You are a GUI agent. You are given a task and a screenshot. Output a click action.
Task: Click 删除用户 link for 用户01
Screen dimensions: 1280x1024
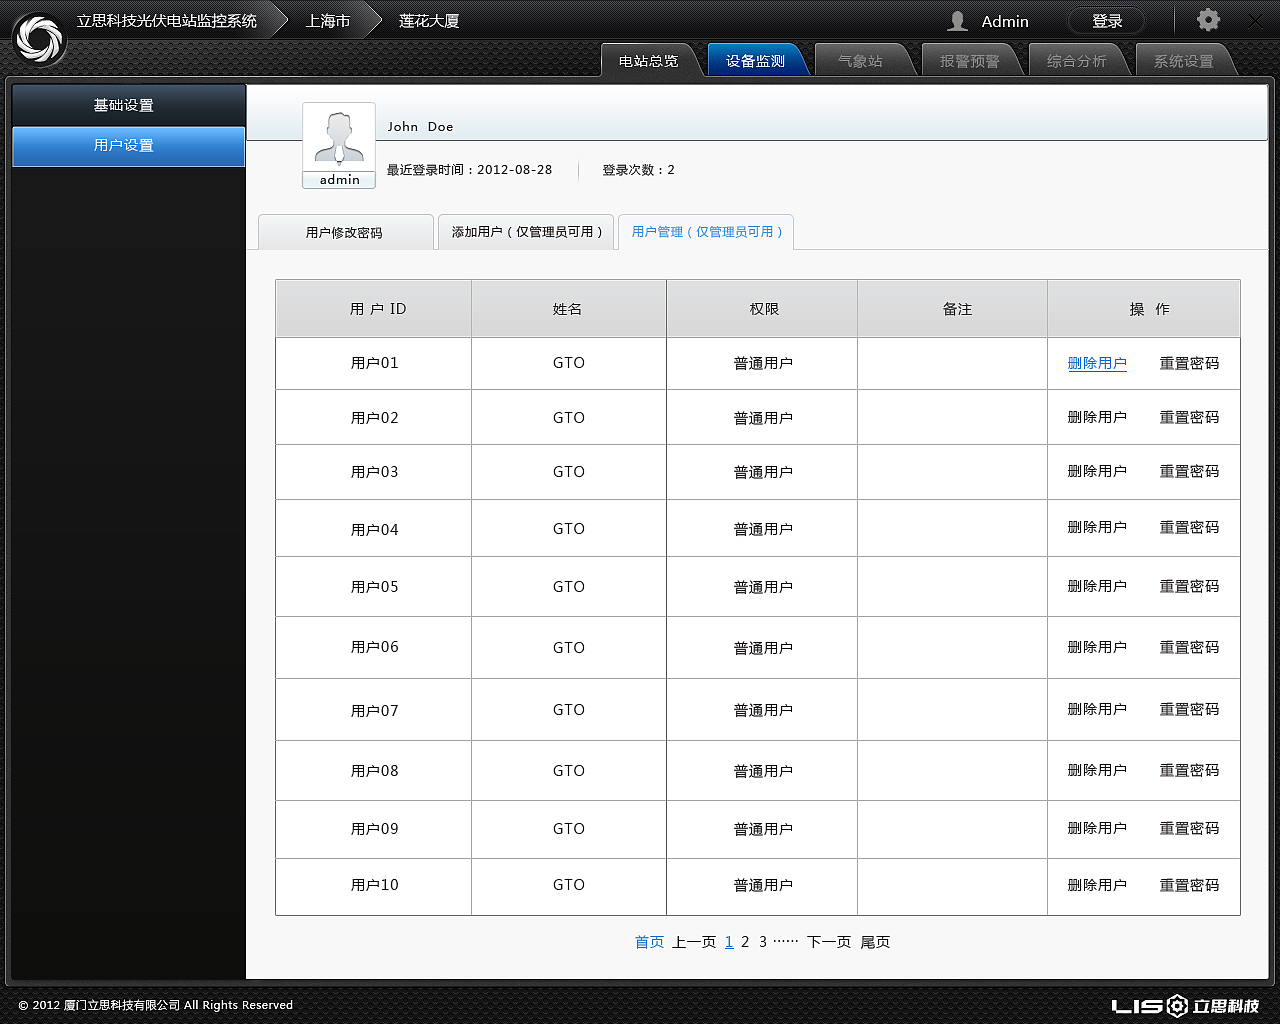point(1097,363)
